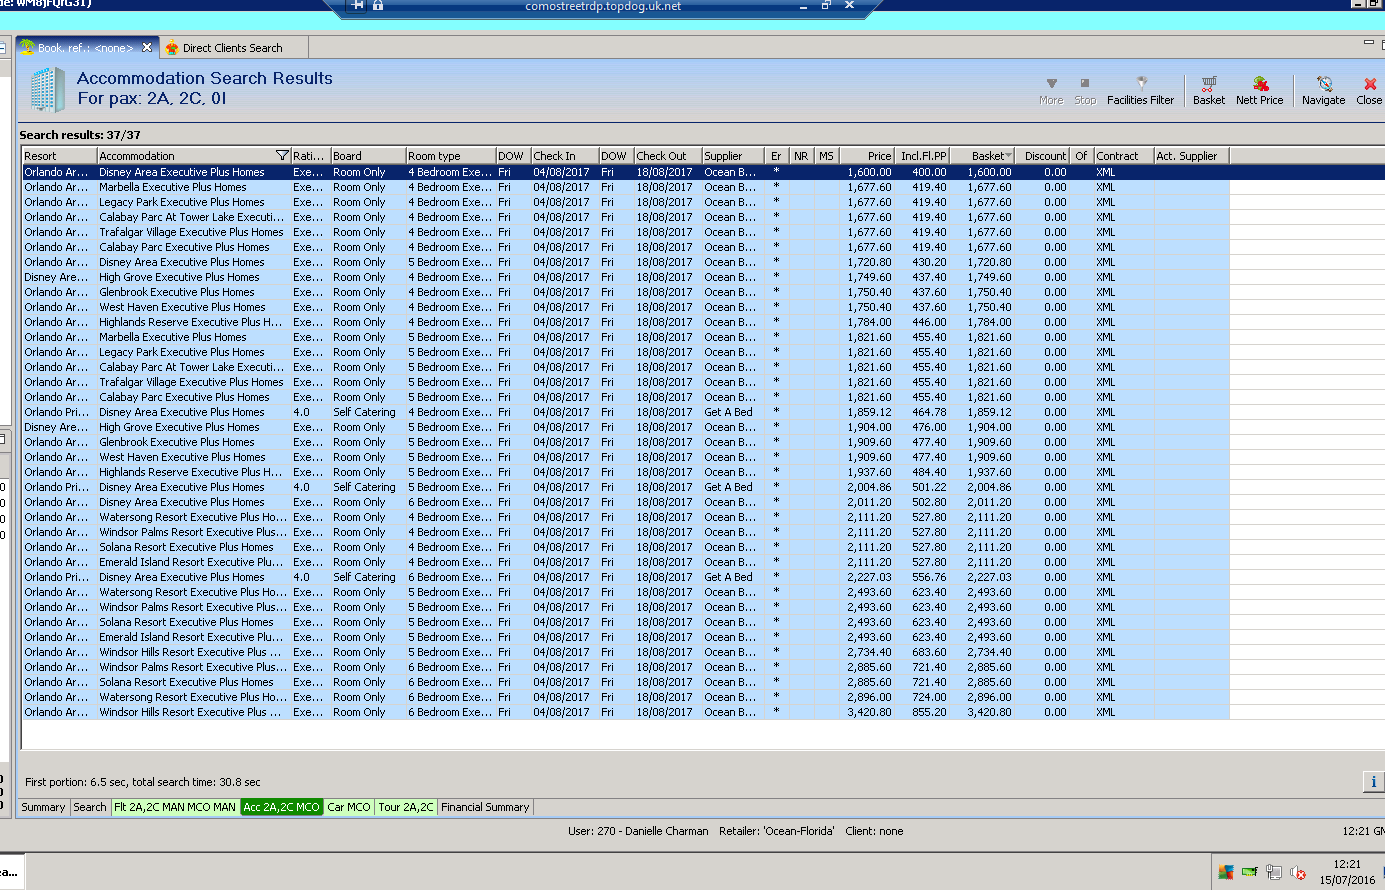Open the AVG antivirus tray icon
This screenshot has height=890, width=1385.
click(x=1226, y=872)
